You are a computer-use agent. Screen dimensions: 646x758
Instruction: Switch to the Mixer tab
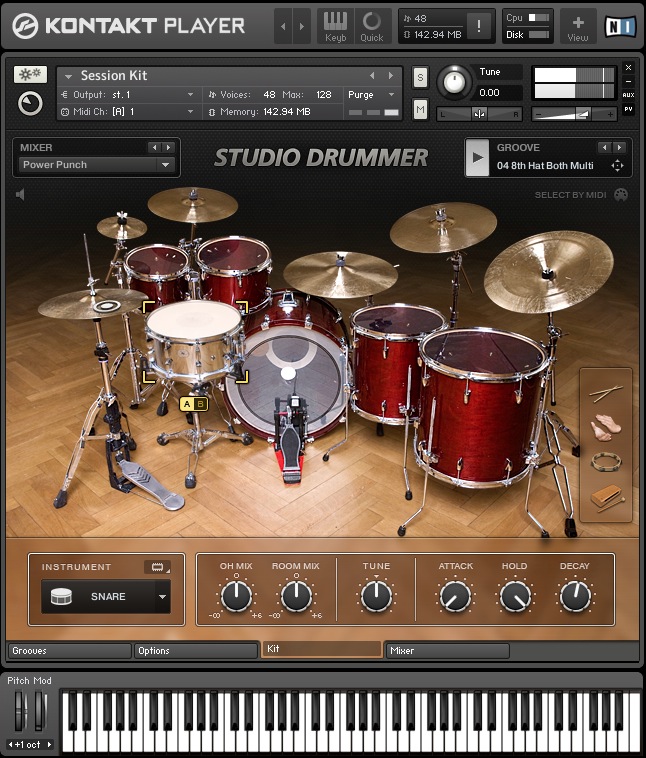pos(447,651)
